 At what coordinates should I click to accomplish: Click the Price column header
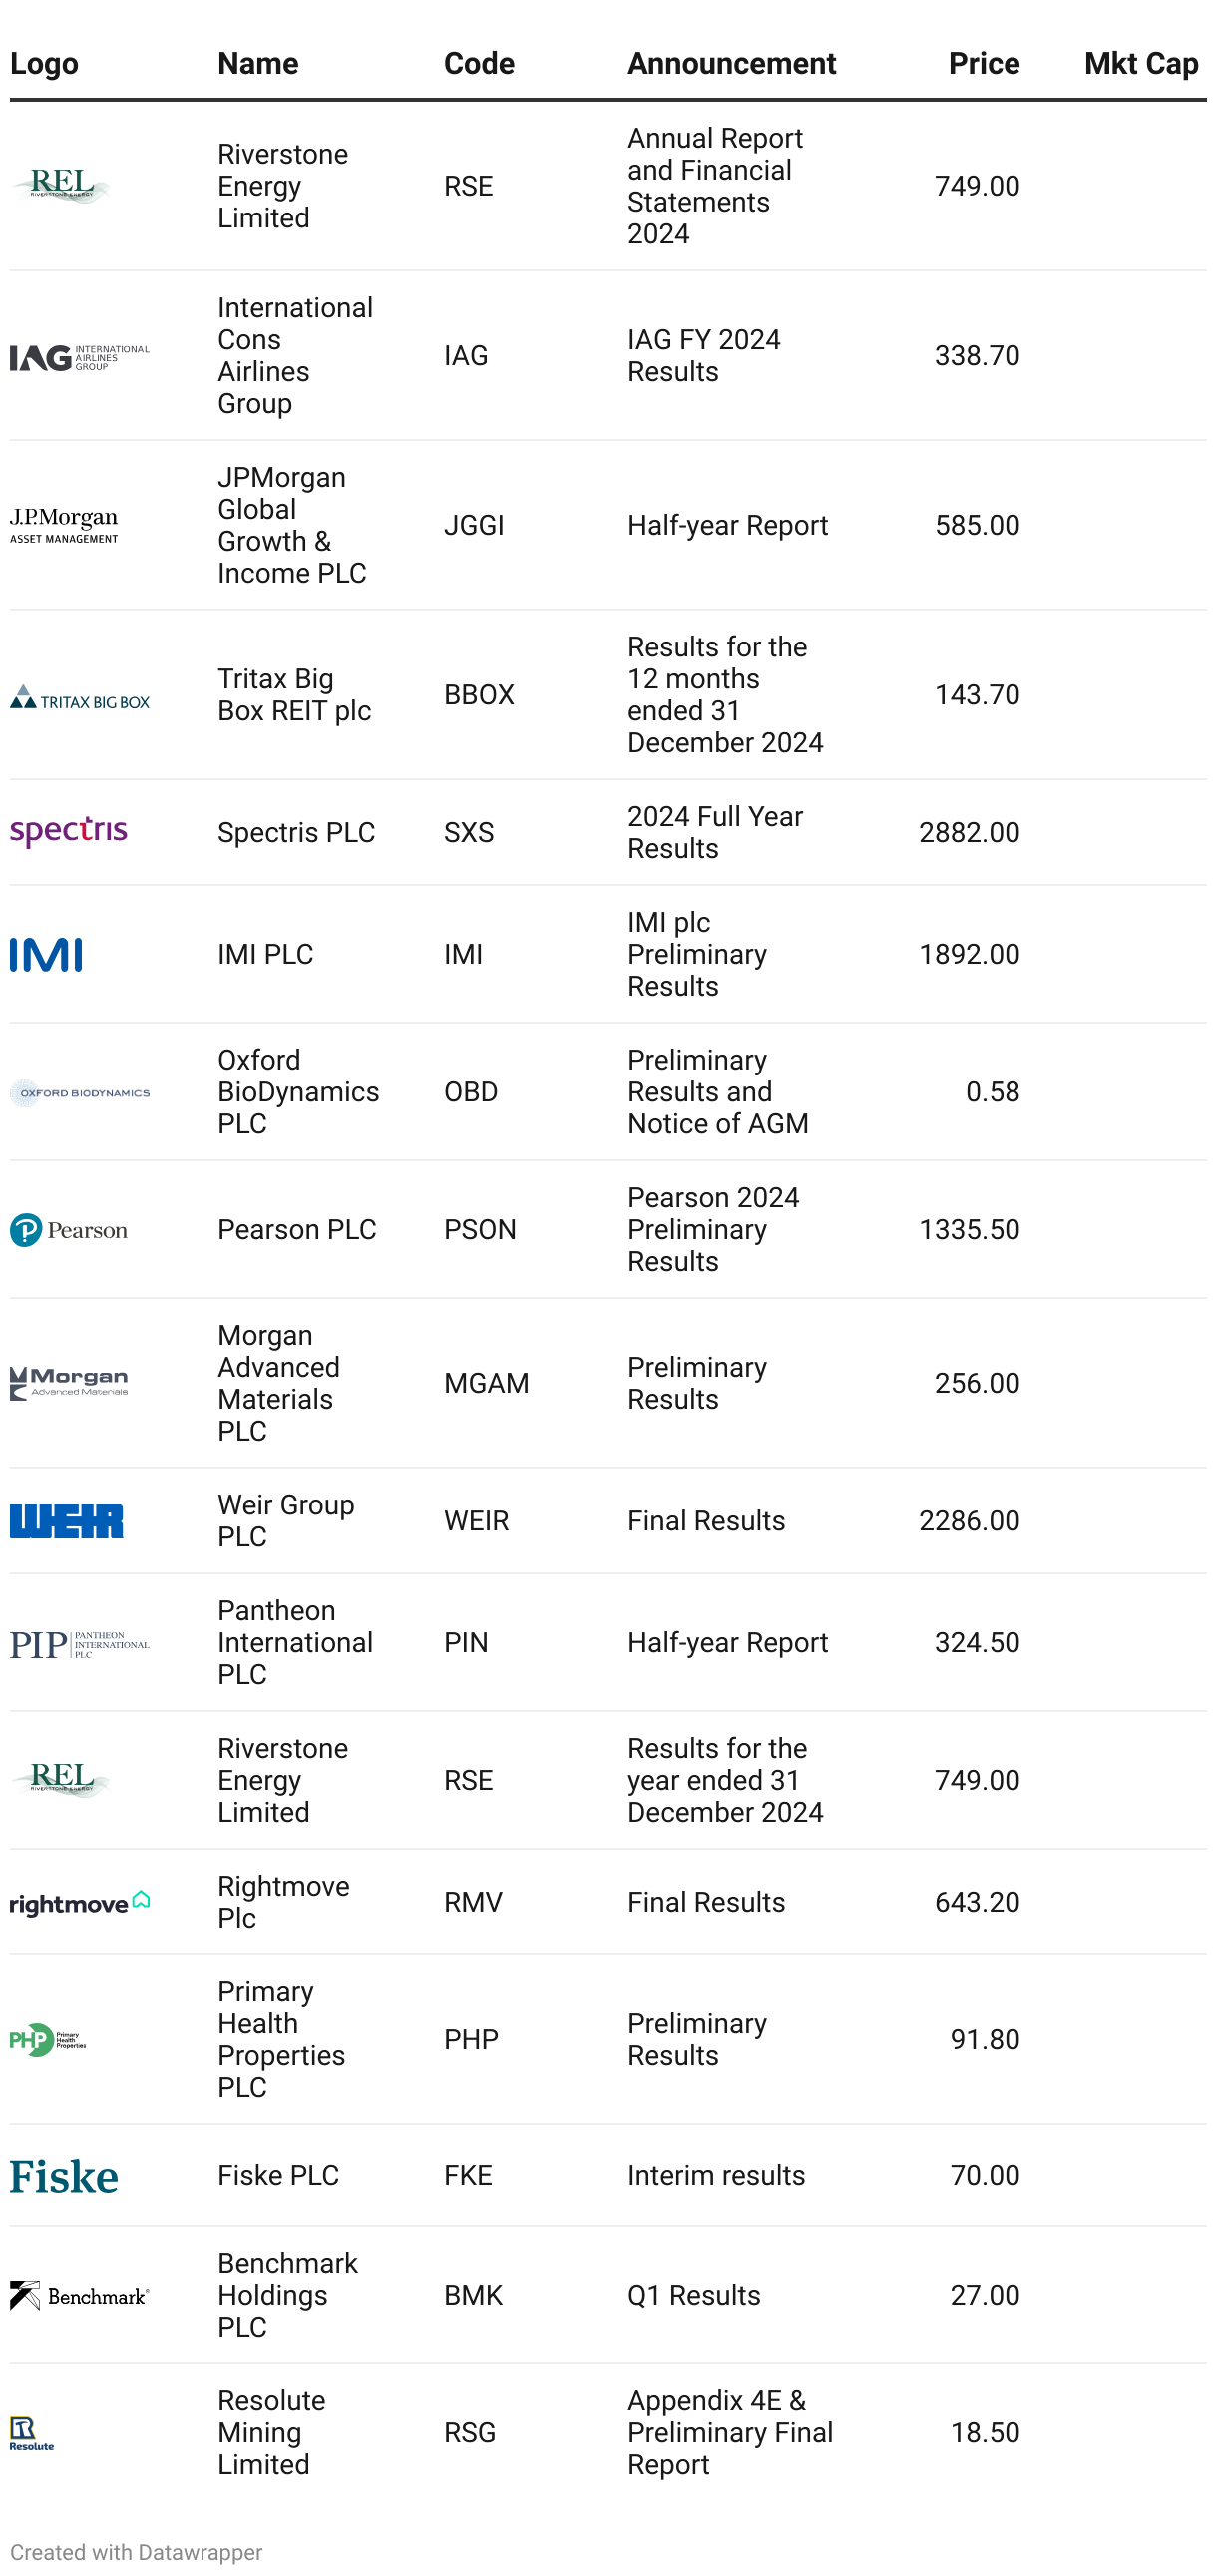(983, 63)
